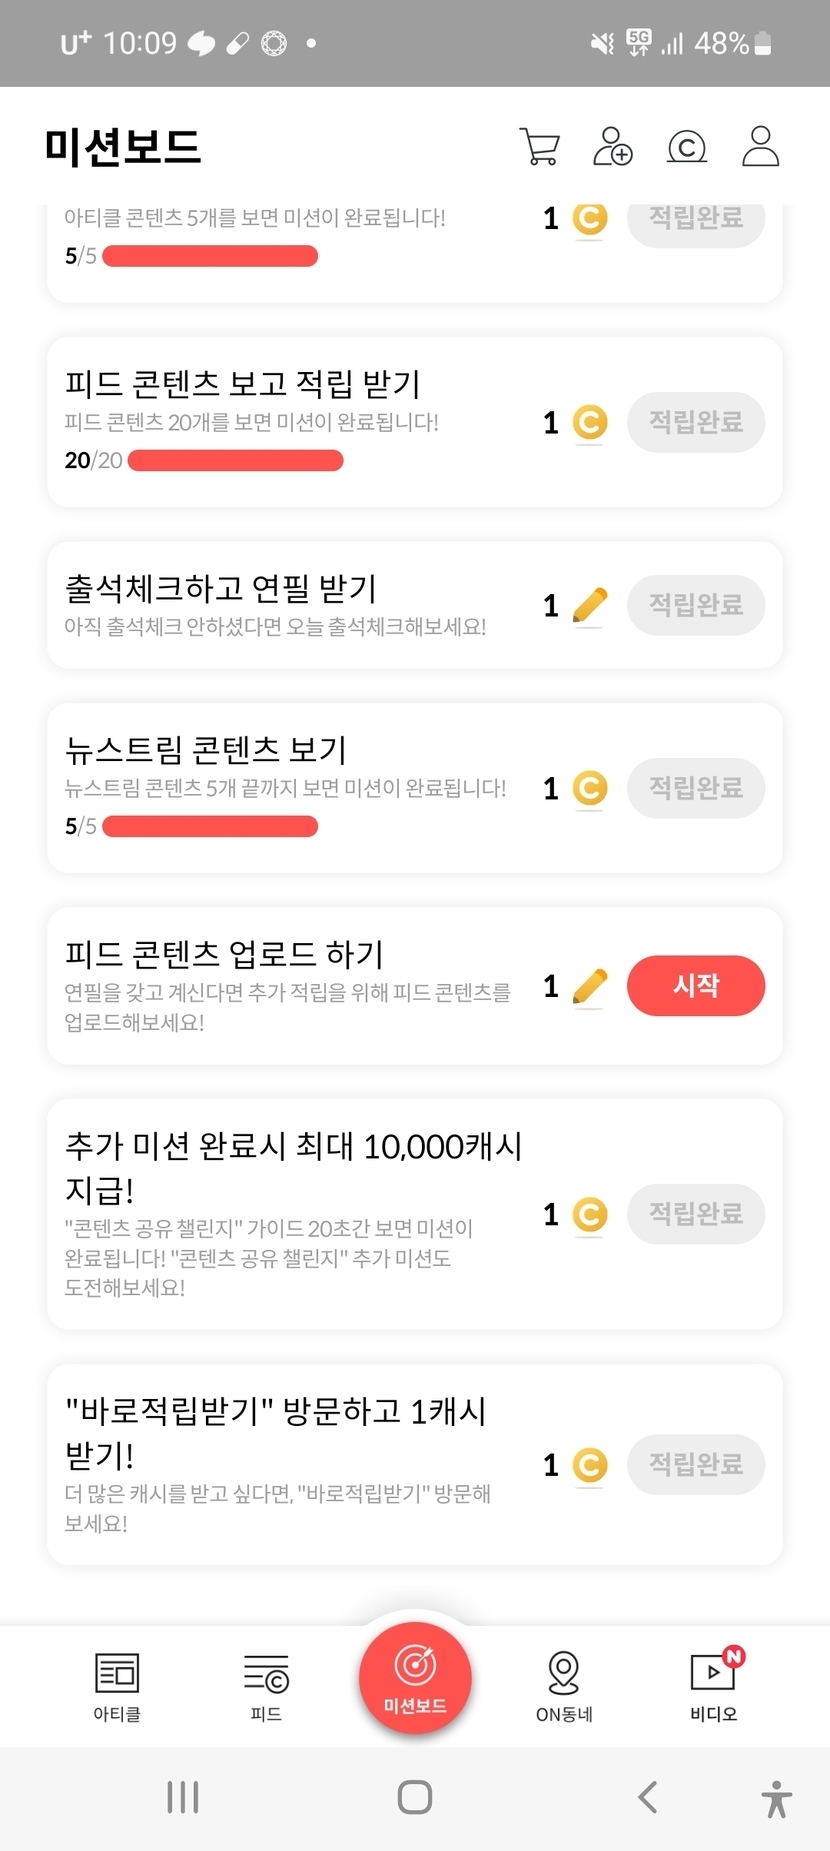
Task: Tap the accessibility figure icon
Action: tap(776, 1798)
